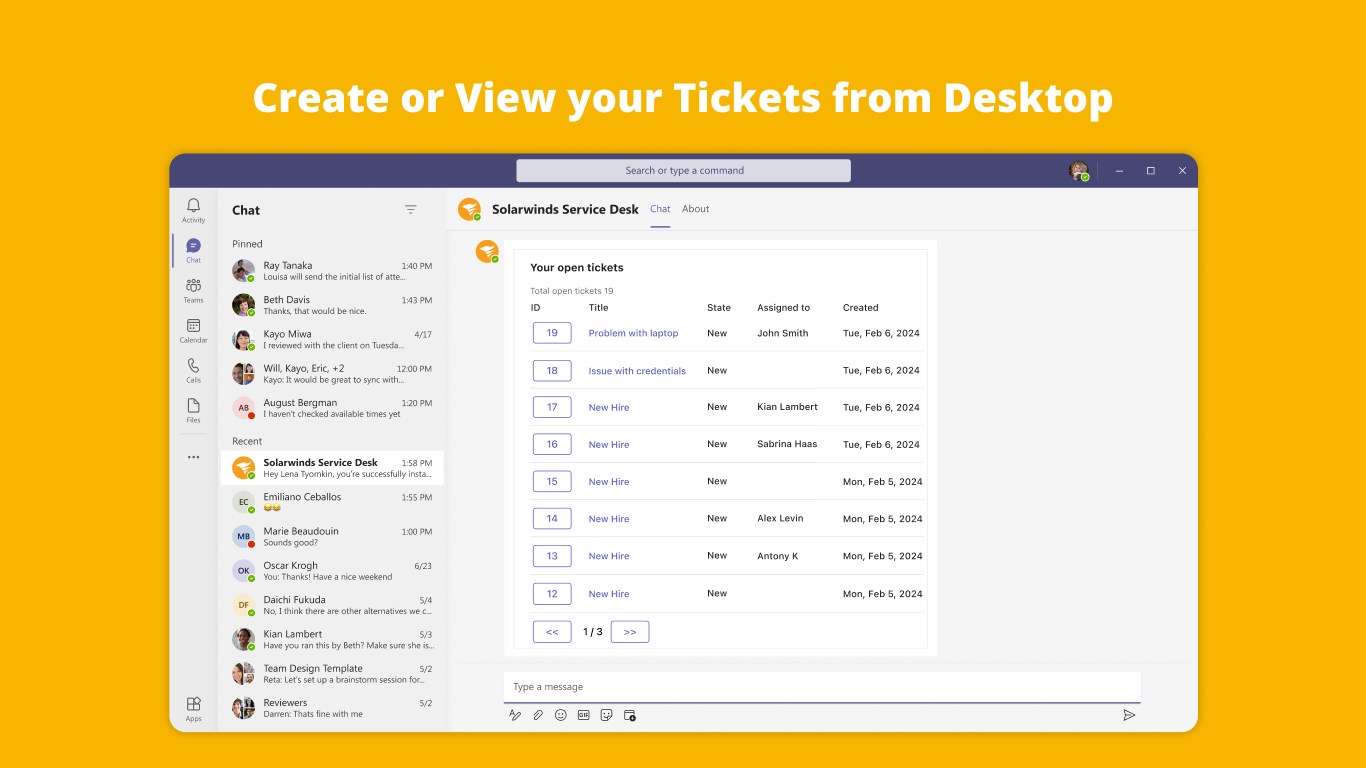
Task: Open Kian Lambert recent chat
Action: (332, 639)
